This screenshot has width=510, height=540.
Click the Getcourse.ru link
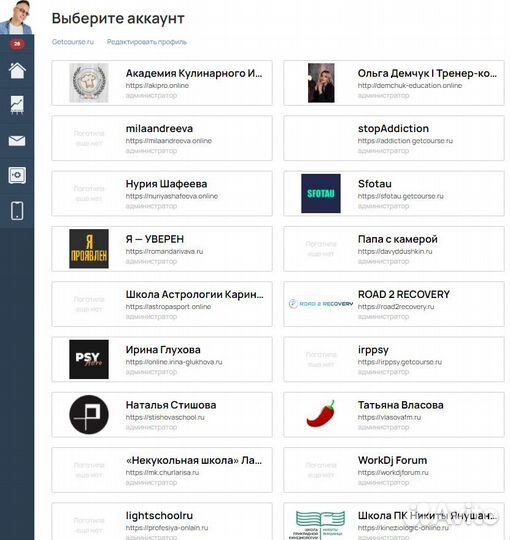pyautogui.click(x=73, y=42)
